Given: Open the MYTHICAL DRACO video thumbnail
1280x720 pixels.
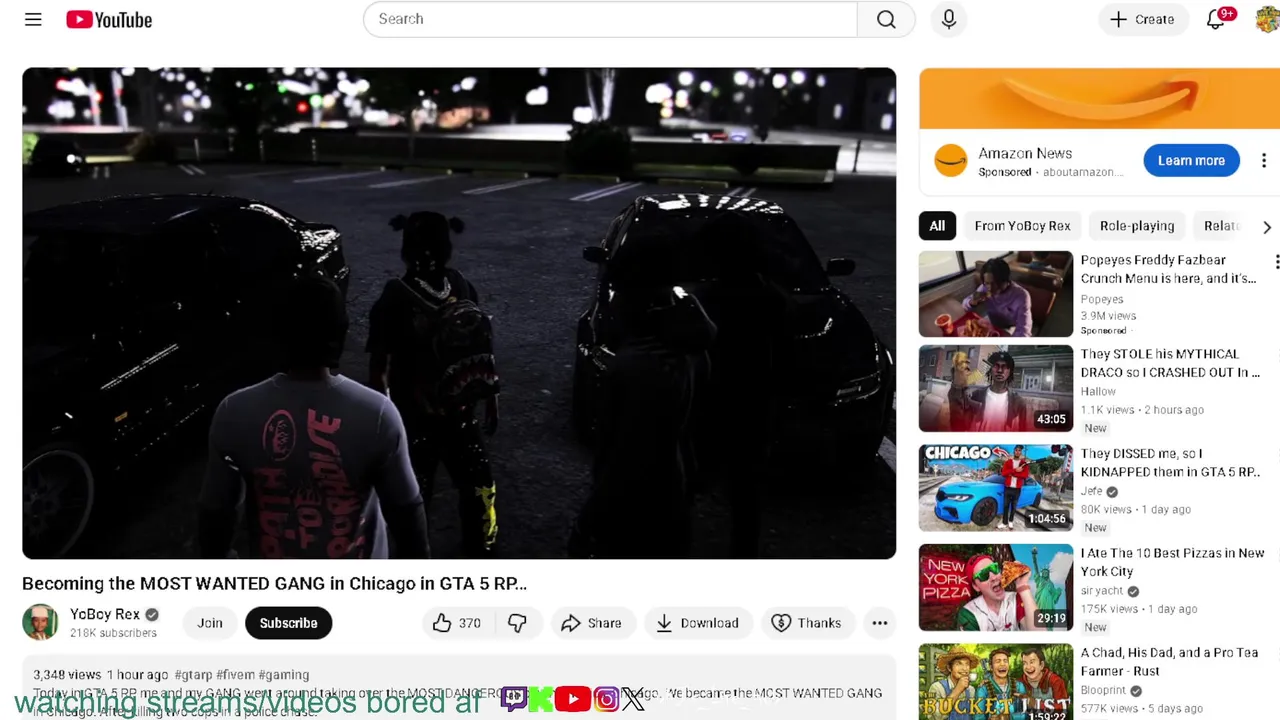Looking at the screenshot, I should pos(995,388).
